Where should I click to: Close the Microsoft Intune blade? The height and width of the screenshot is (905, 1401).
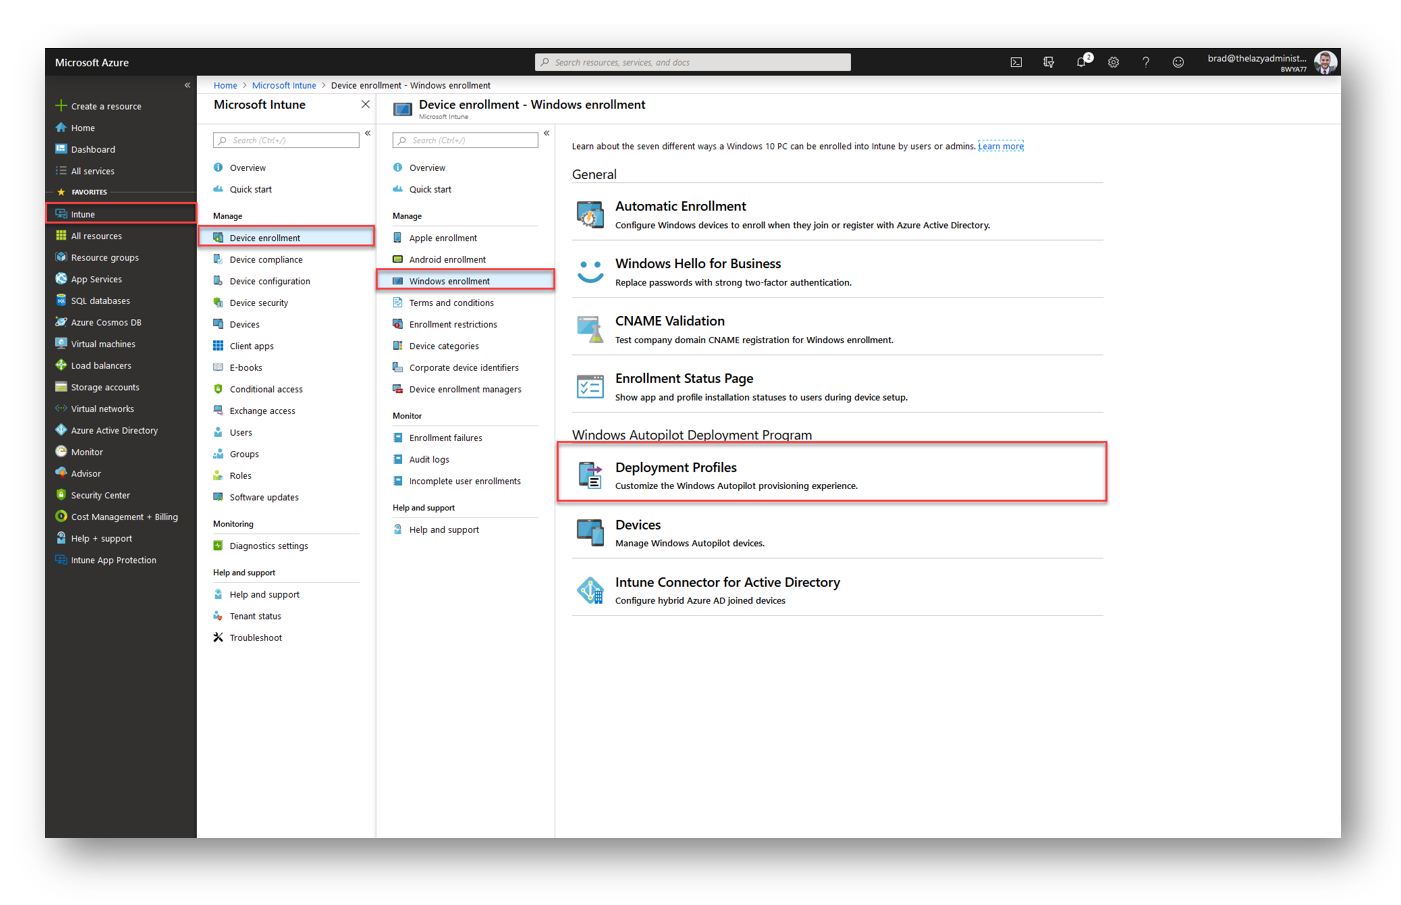click(365, 104)
